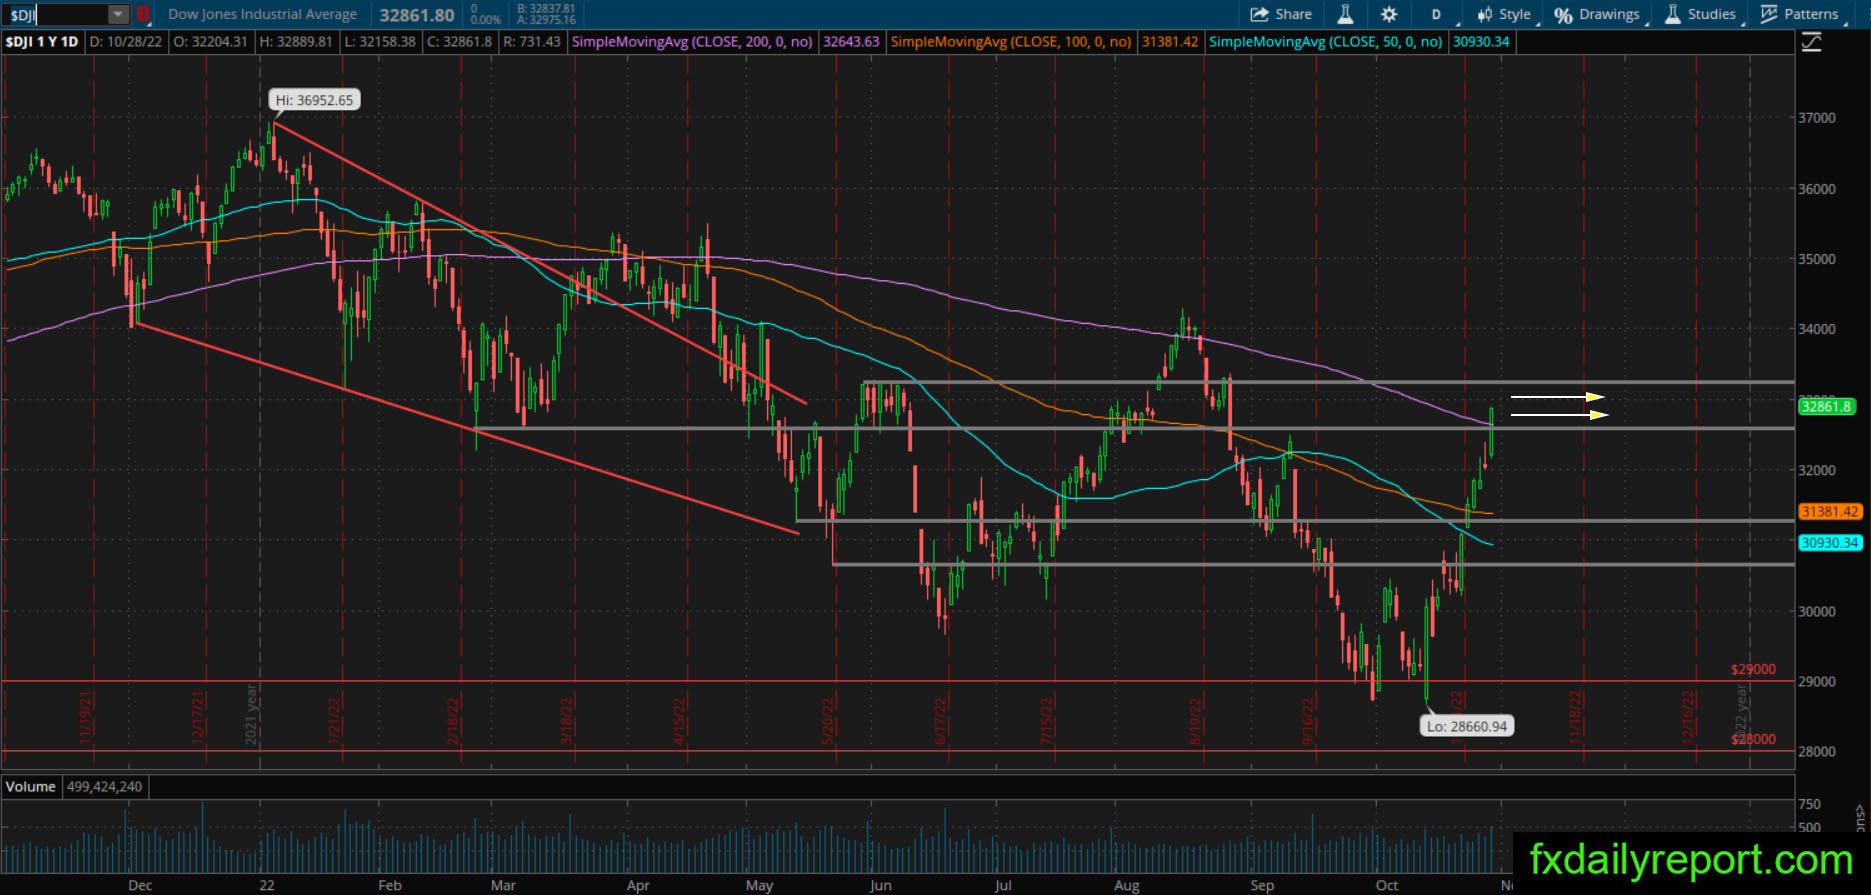Click the red clipboard link icon beside symbol

(x=142, y=15)
